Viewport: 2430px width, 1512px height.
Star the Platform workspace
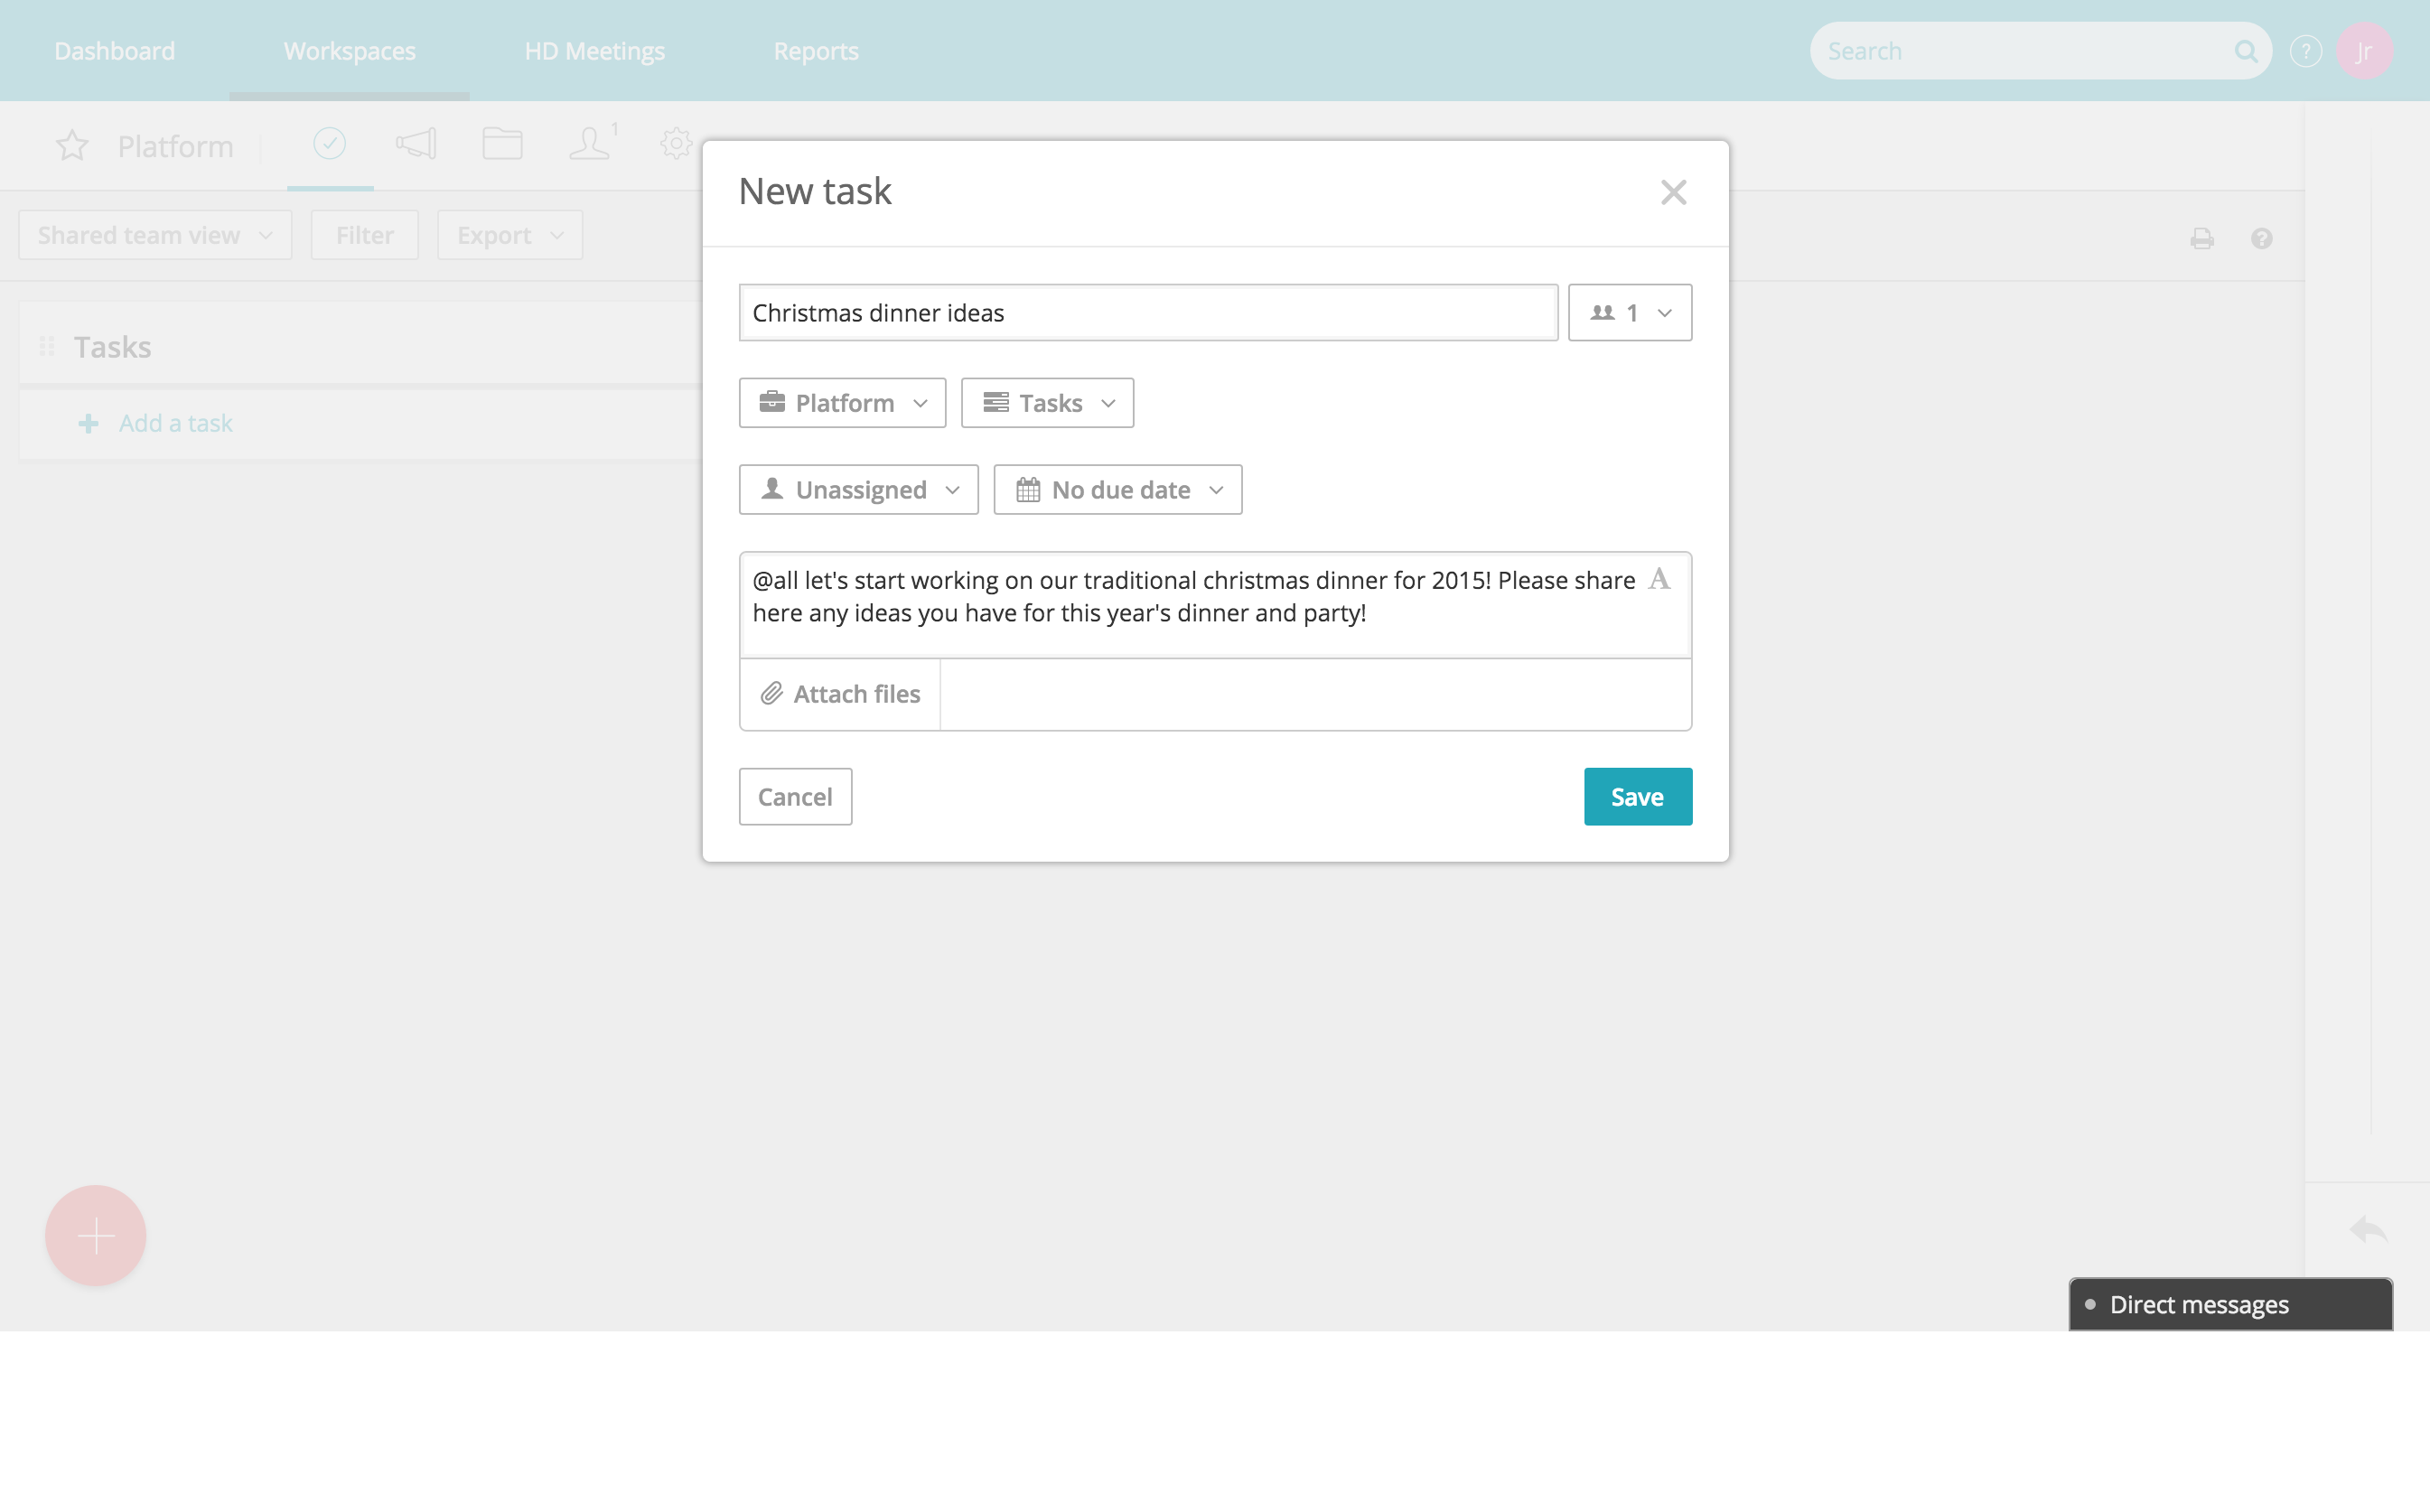point(71,145)
